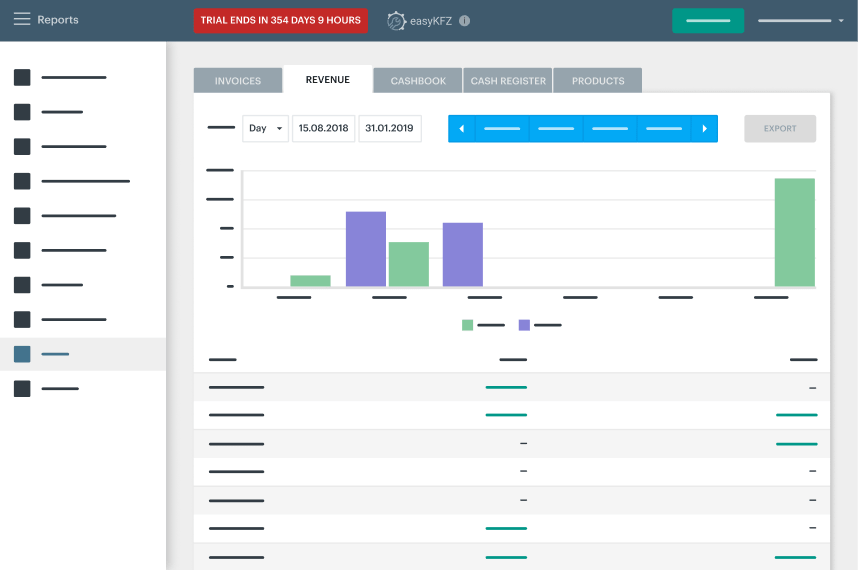The width and height of the screenshot is (858, 570).
Task: Go to previous period with left arrow
Action: click(x=462, y=129)
